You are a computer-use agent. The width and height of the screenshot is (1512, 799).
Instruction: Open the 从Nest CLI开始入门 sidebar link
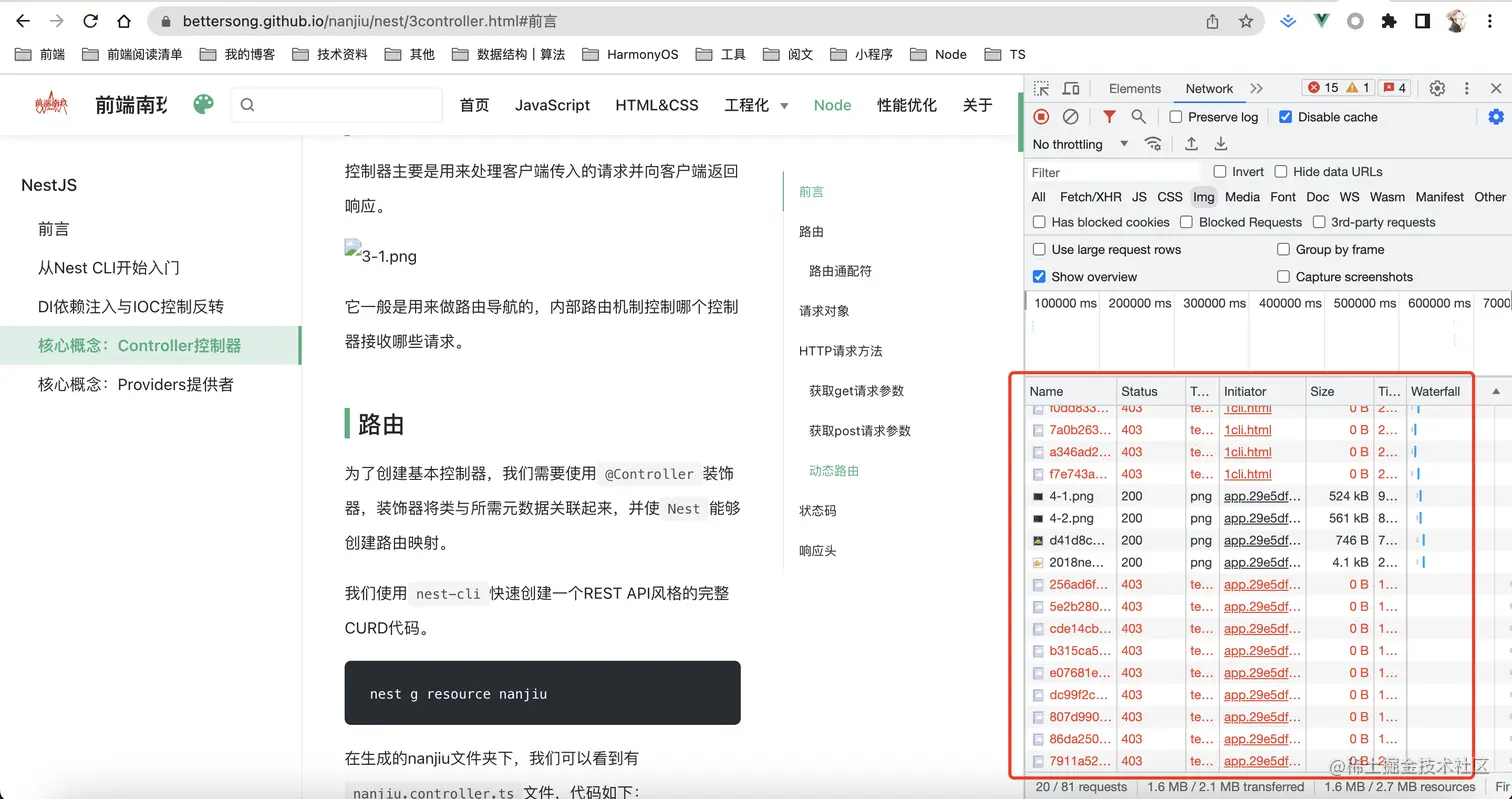(109, 268)
